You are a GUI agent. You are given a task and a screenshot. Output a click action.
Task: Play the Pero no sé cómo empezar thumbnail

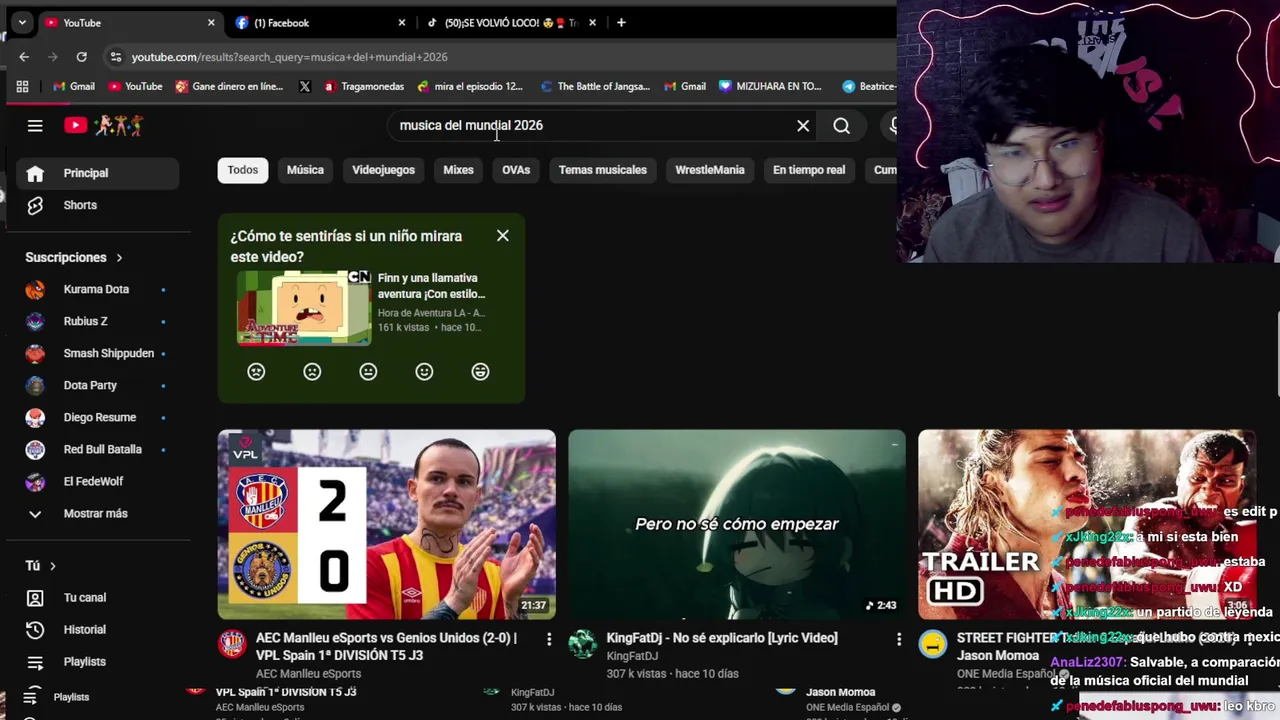click(737, 524)
